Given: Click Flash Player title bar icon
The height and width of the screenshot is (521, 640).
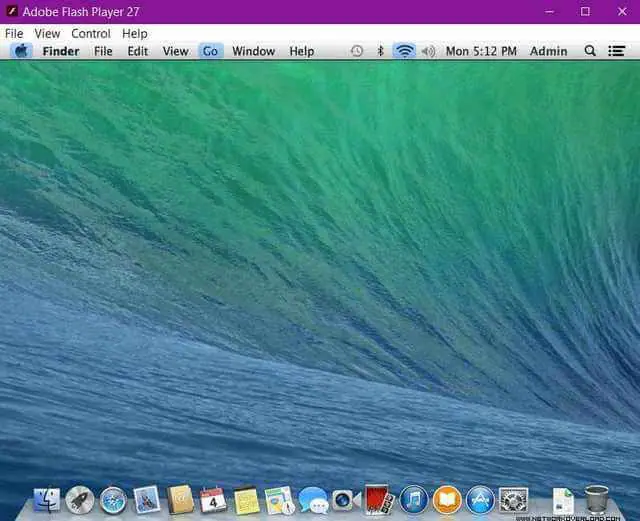Looking at the screenshot, I should tap(12, 11).
